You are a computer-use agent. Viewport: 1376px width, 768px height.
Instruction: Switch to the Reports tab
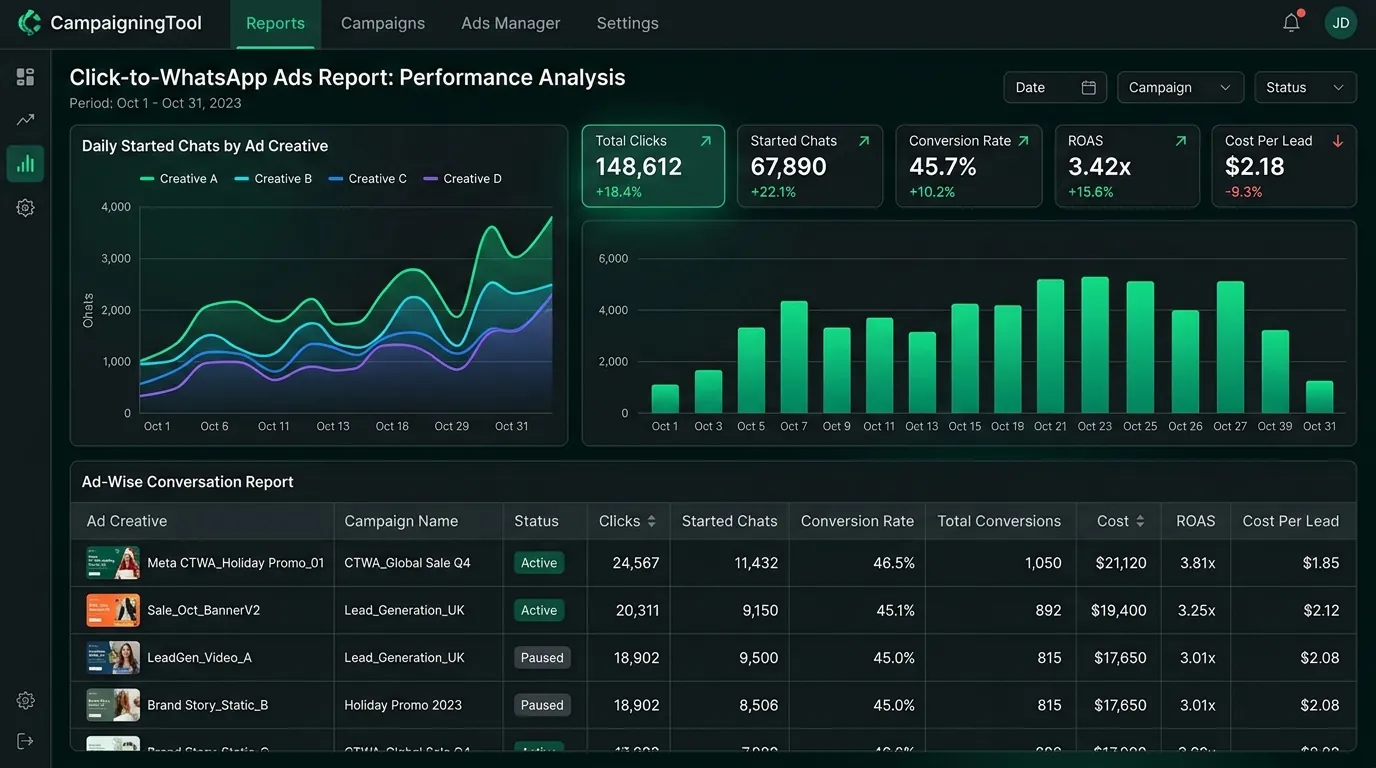pos(275,23)
